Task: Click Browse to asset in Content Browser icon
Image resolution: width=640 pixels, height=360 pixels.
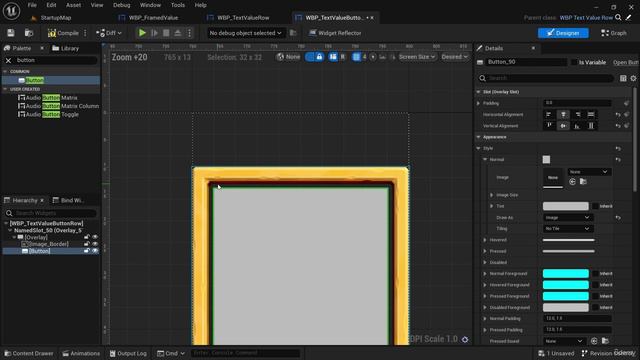Action: 29,33
